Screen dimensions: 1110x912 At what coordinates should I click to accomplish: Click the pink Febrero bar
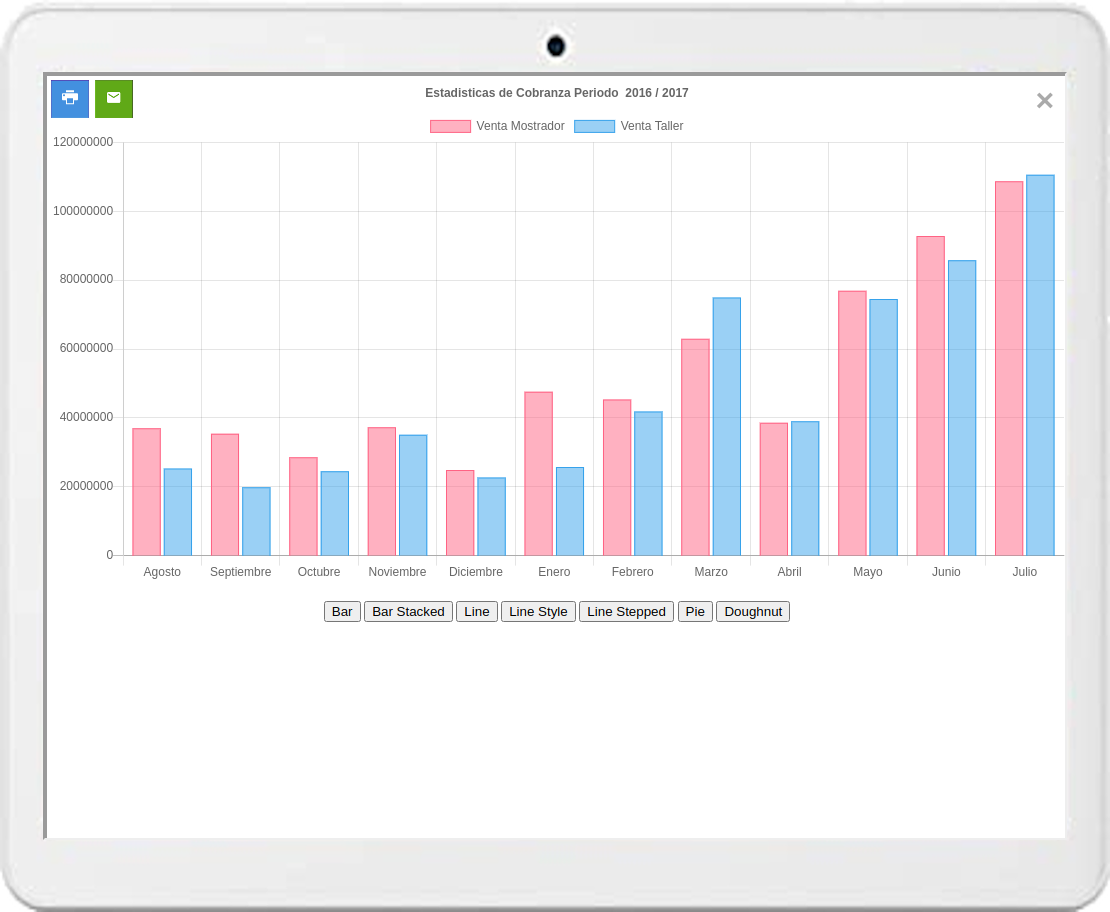(x=617, y=478)
